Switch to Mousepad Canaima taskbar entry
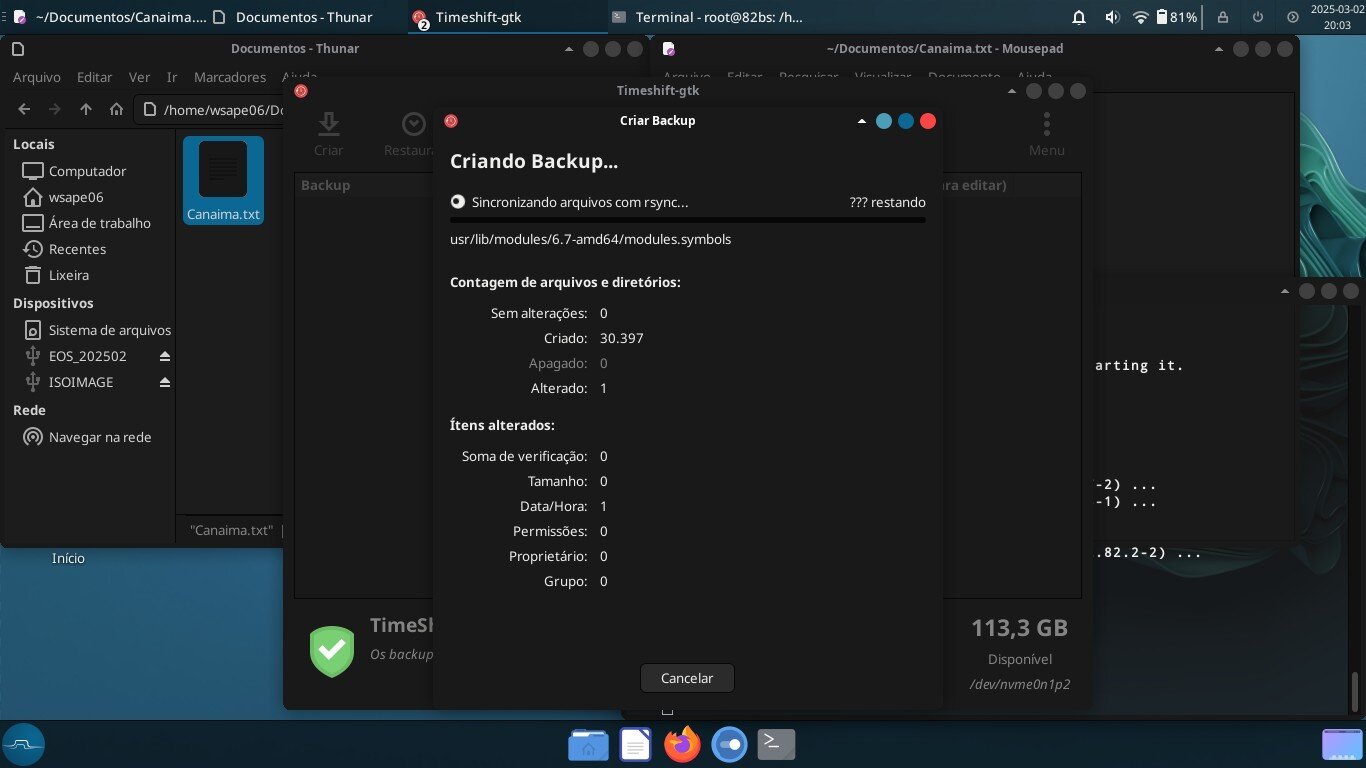 point(108,17)
